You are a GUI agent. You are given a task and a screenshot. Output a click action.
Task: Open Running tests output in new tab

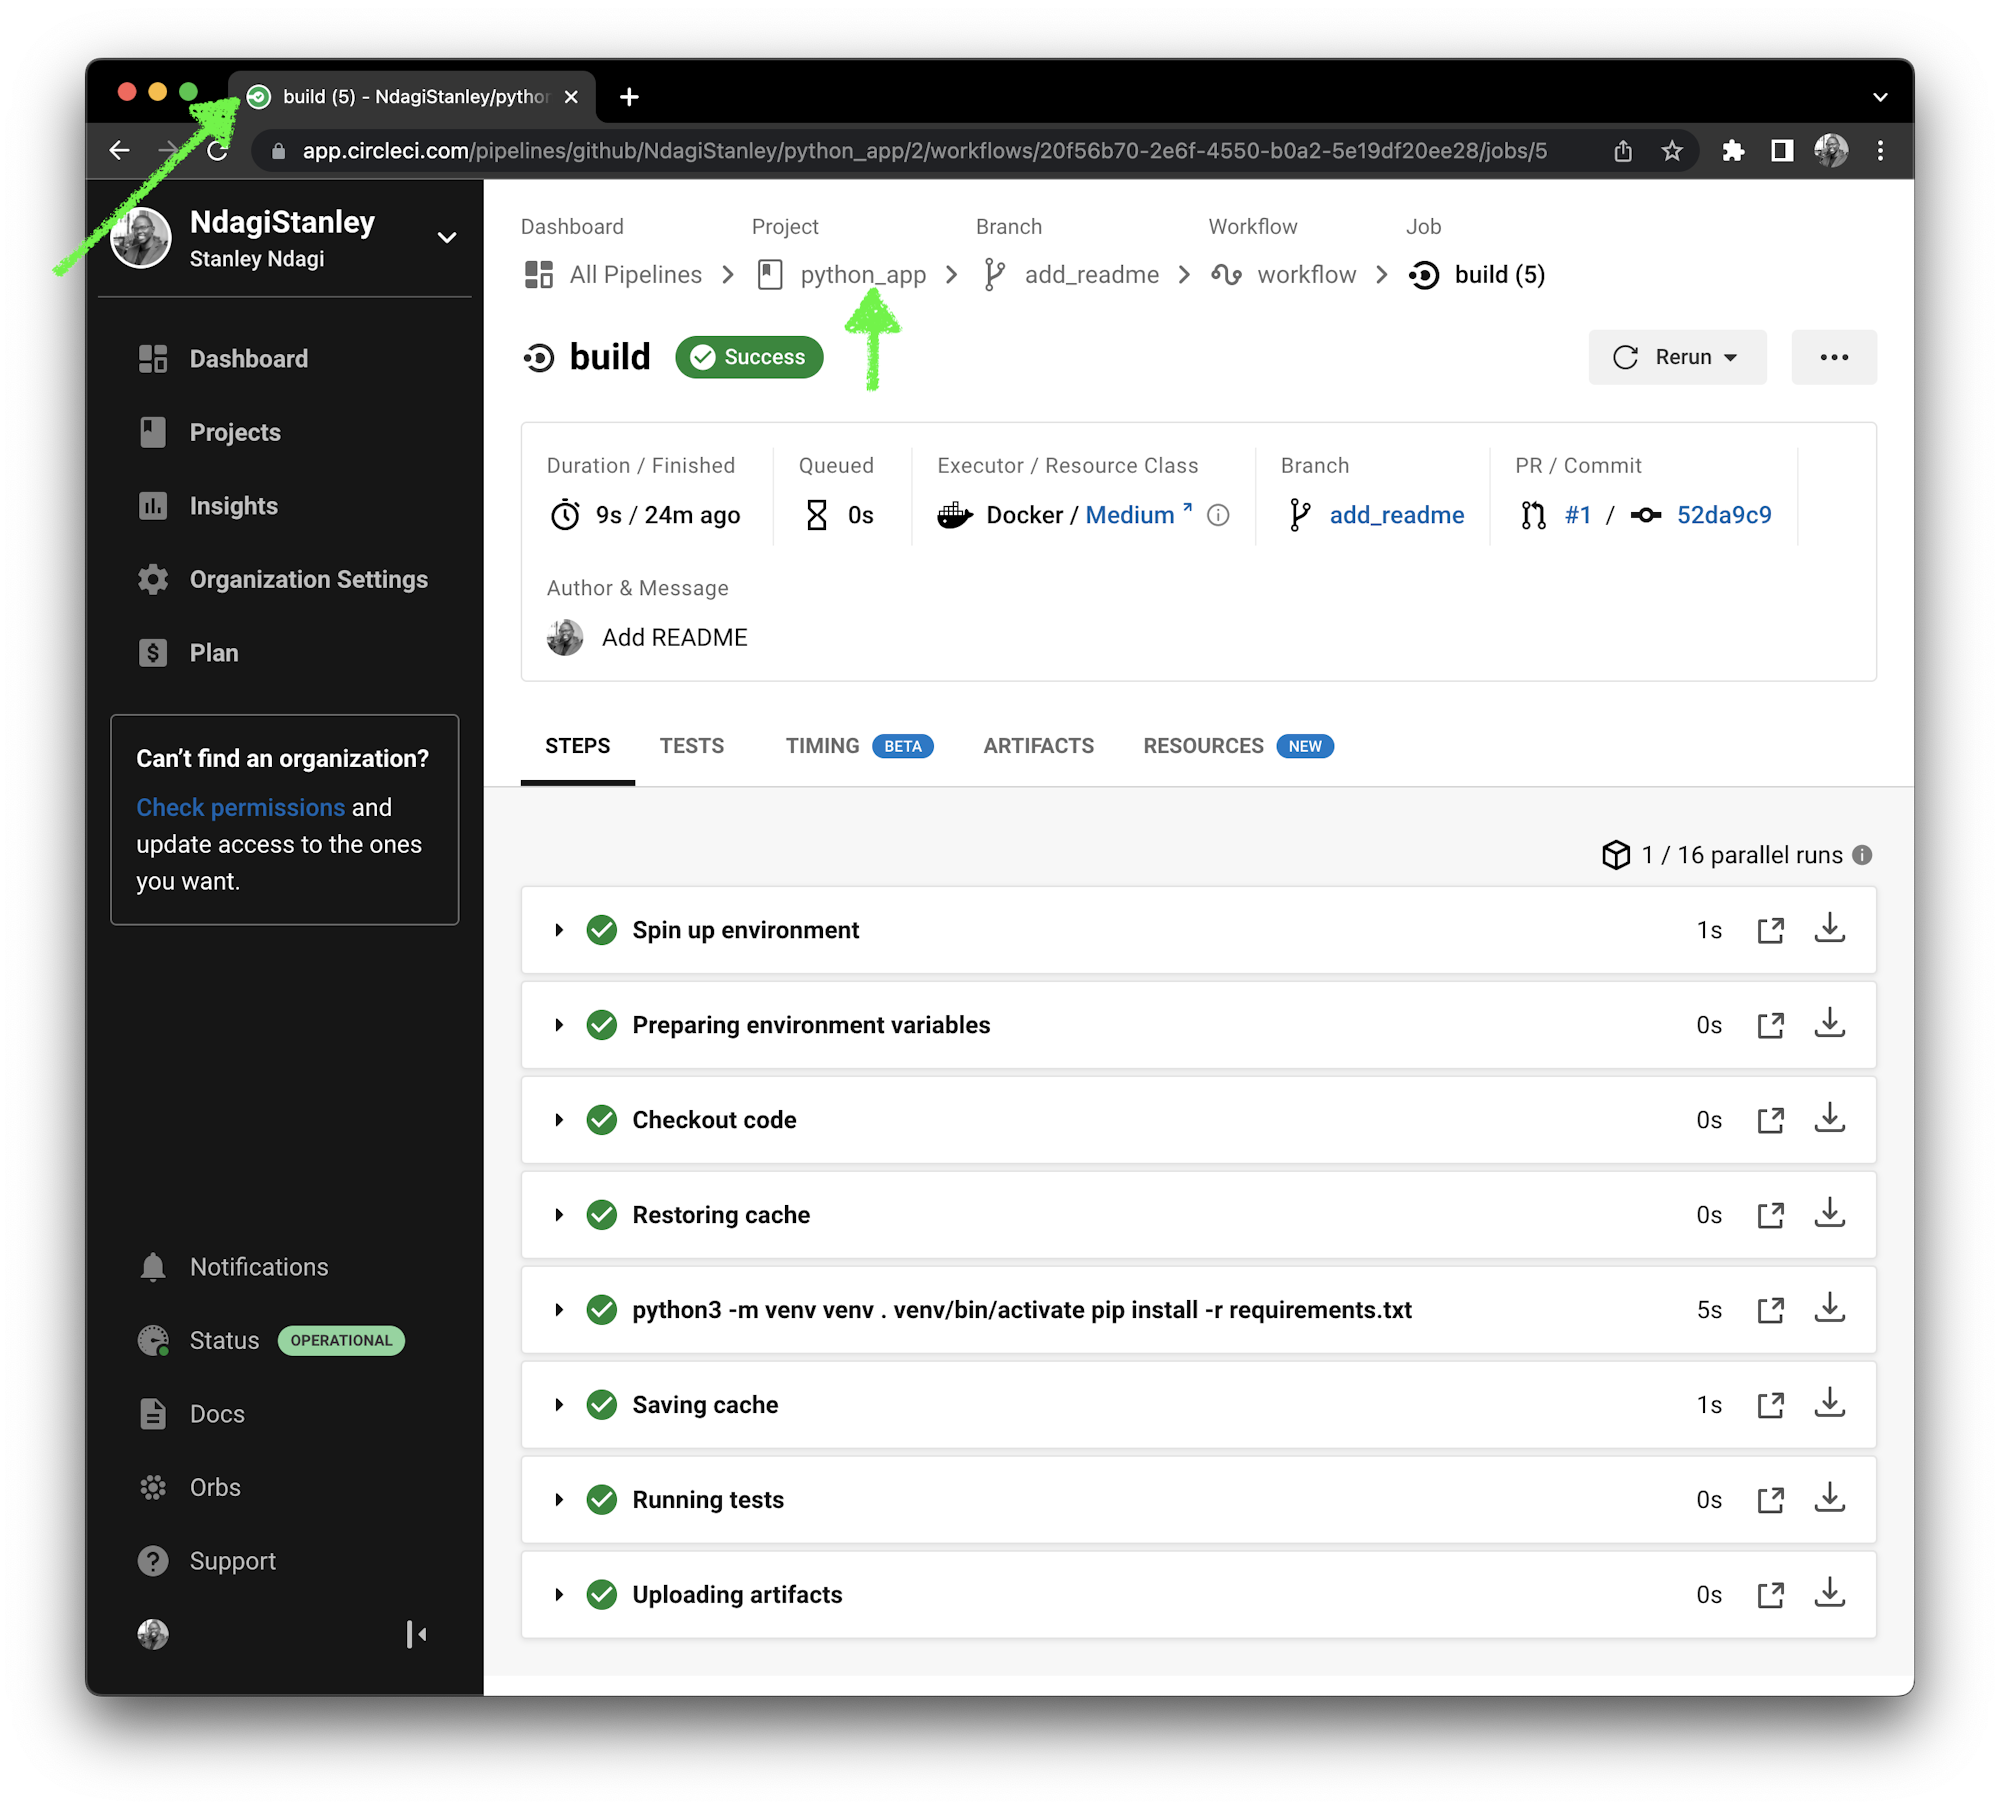coord(1770,1500)
